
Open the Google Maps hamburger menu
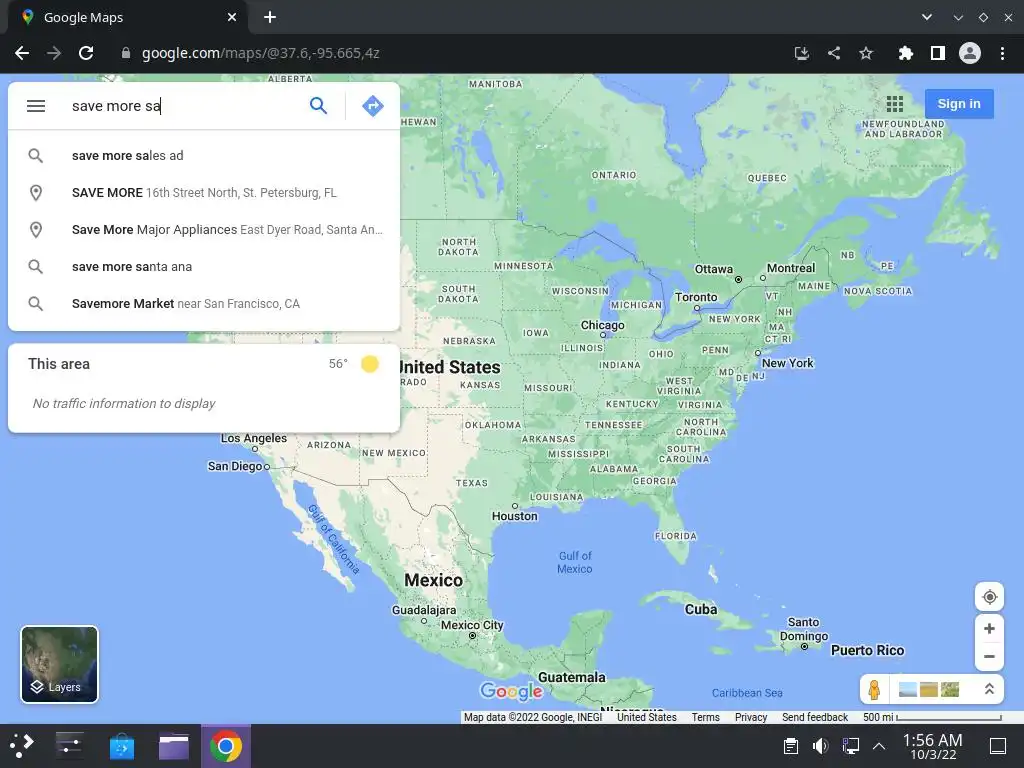click(36, 106)
